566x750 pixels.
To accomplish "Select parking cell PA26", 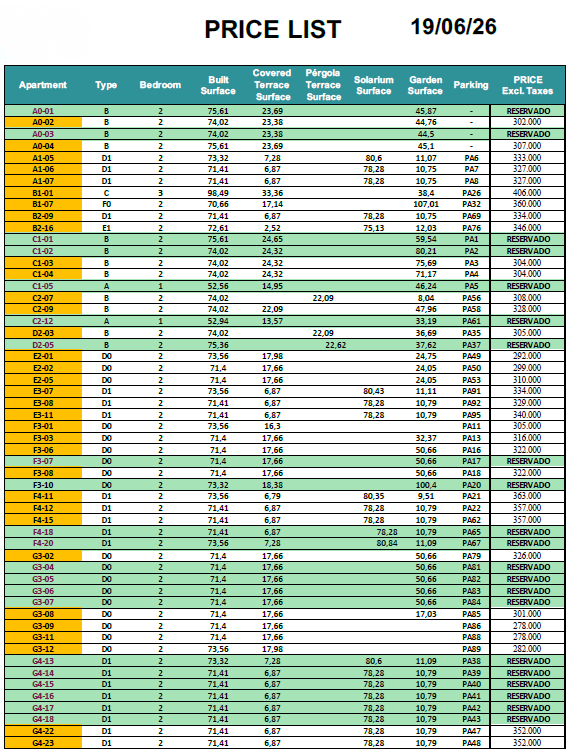I will tap(471, 193).
